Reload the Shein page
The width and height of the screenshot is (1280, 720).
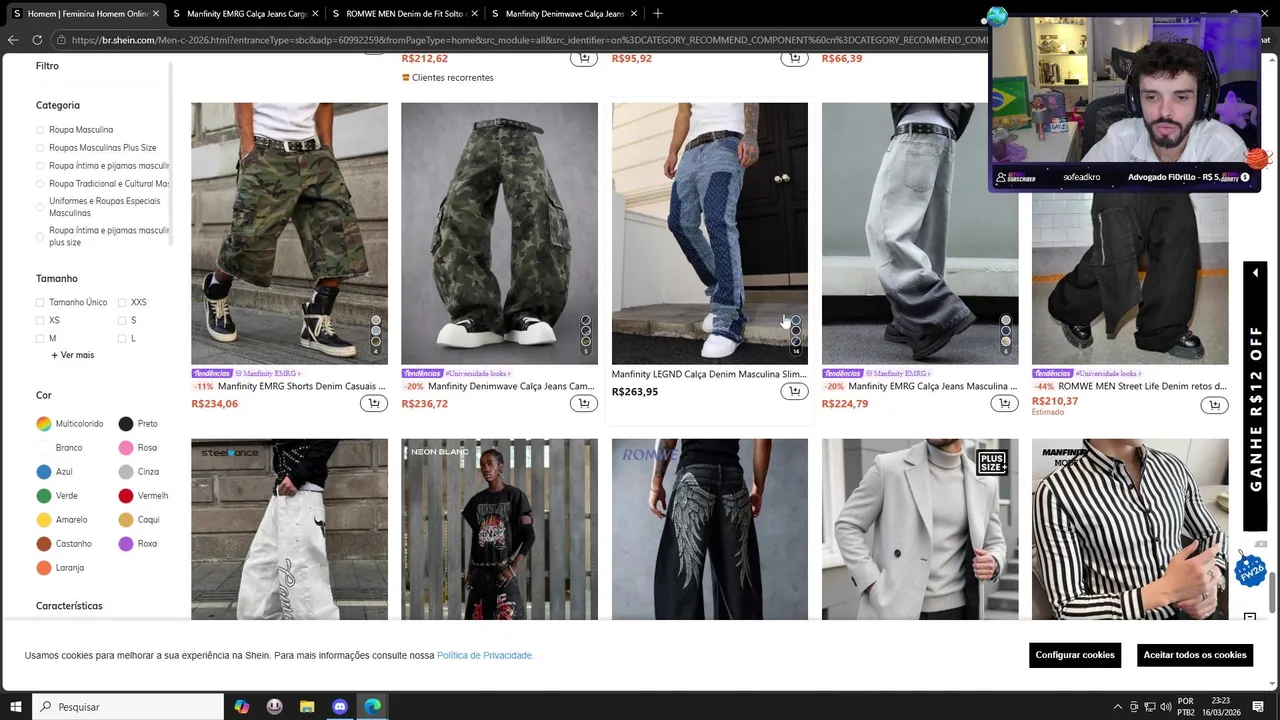pyautogui.click(x=37, y=40)
